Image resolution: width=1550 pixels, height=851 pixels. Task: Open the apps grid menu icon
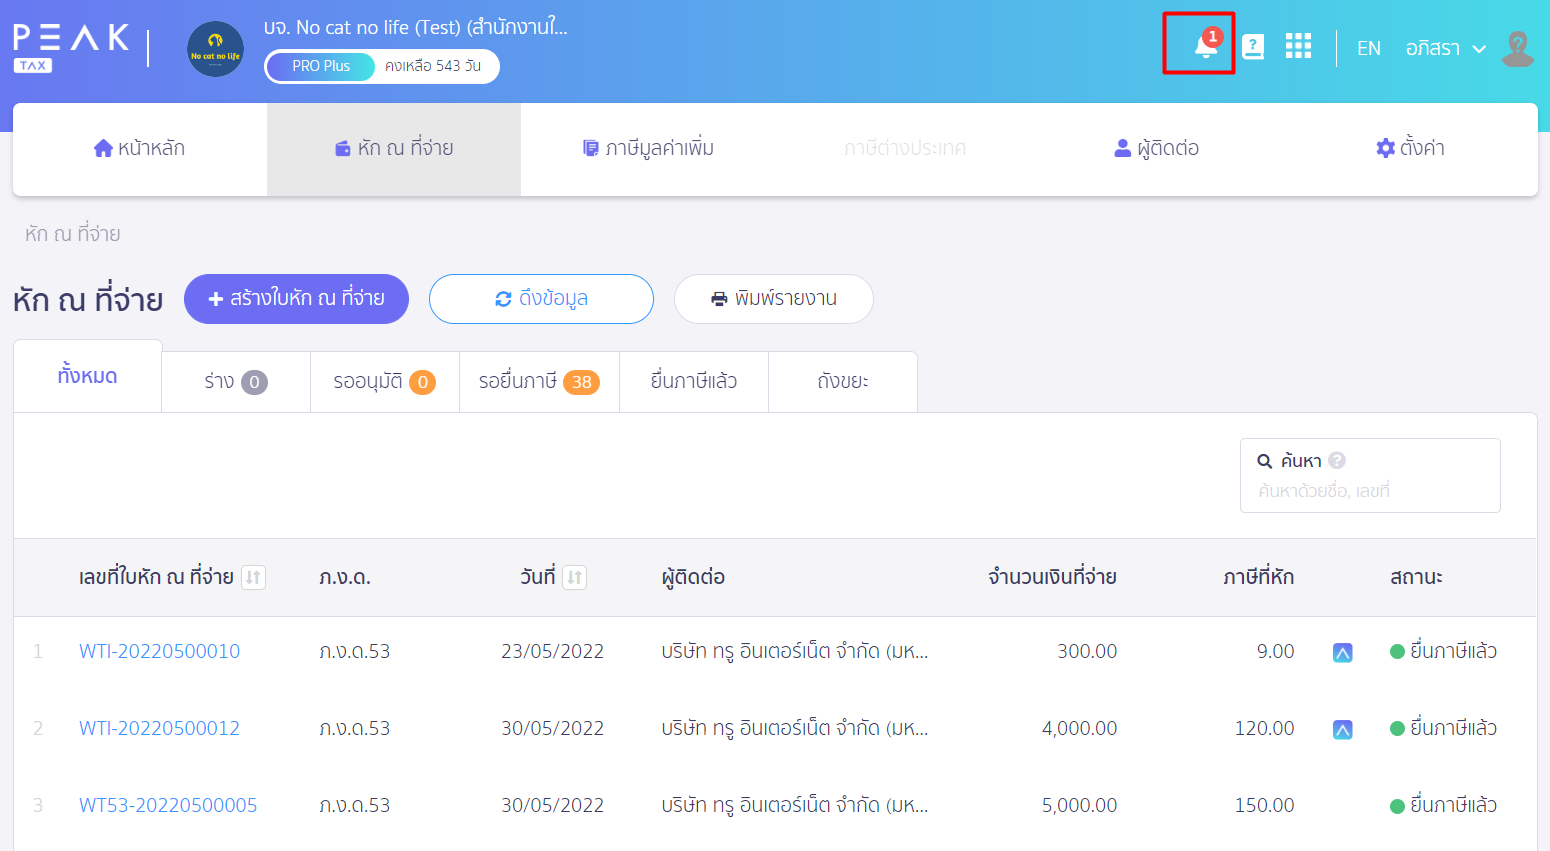[x=1298, y=46]
